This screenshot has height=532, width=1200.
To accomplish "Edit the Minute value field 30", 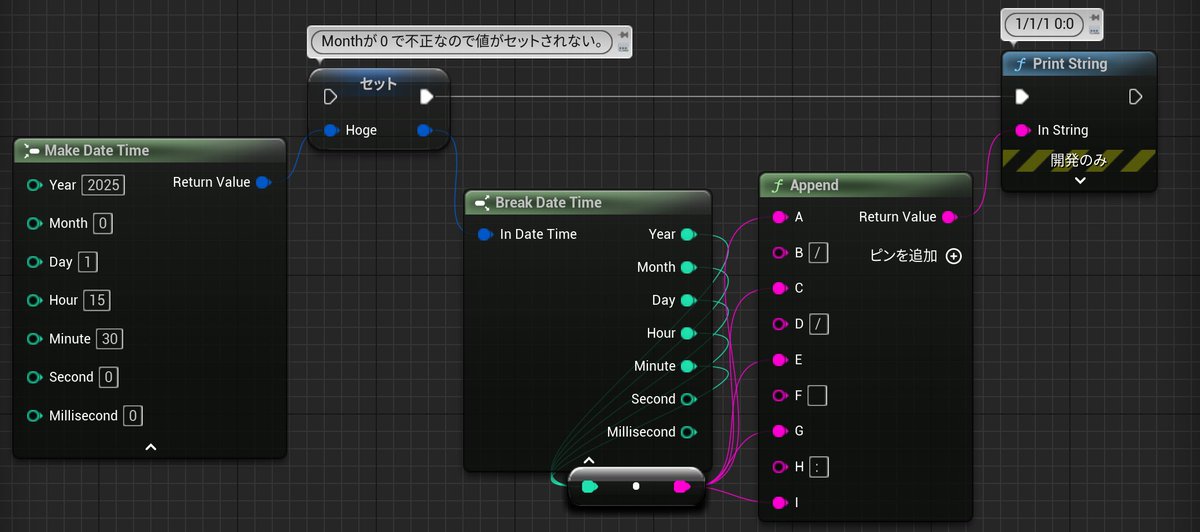I will 110,339.
